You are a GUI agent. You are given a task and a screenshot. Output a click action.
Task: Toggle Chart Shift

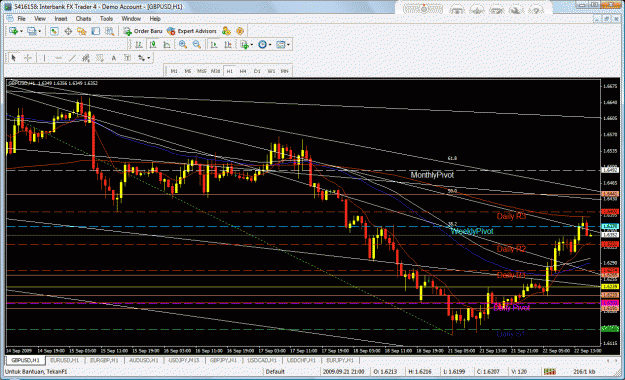(x=228, y=45)
